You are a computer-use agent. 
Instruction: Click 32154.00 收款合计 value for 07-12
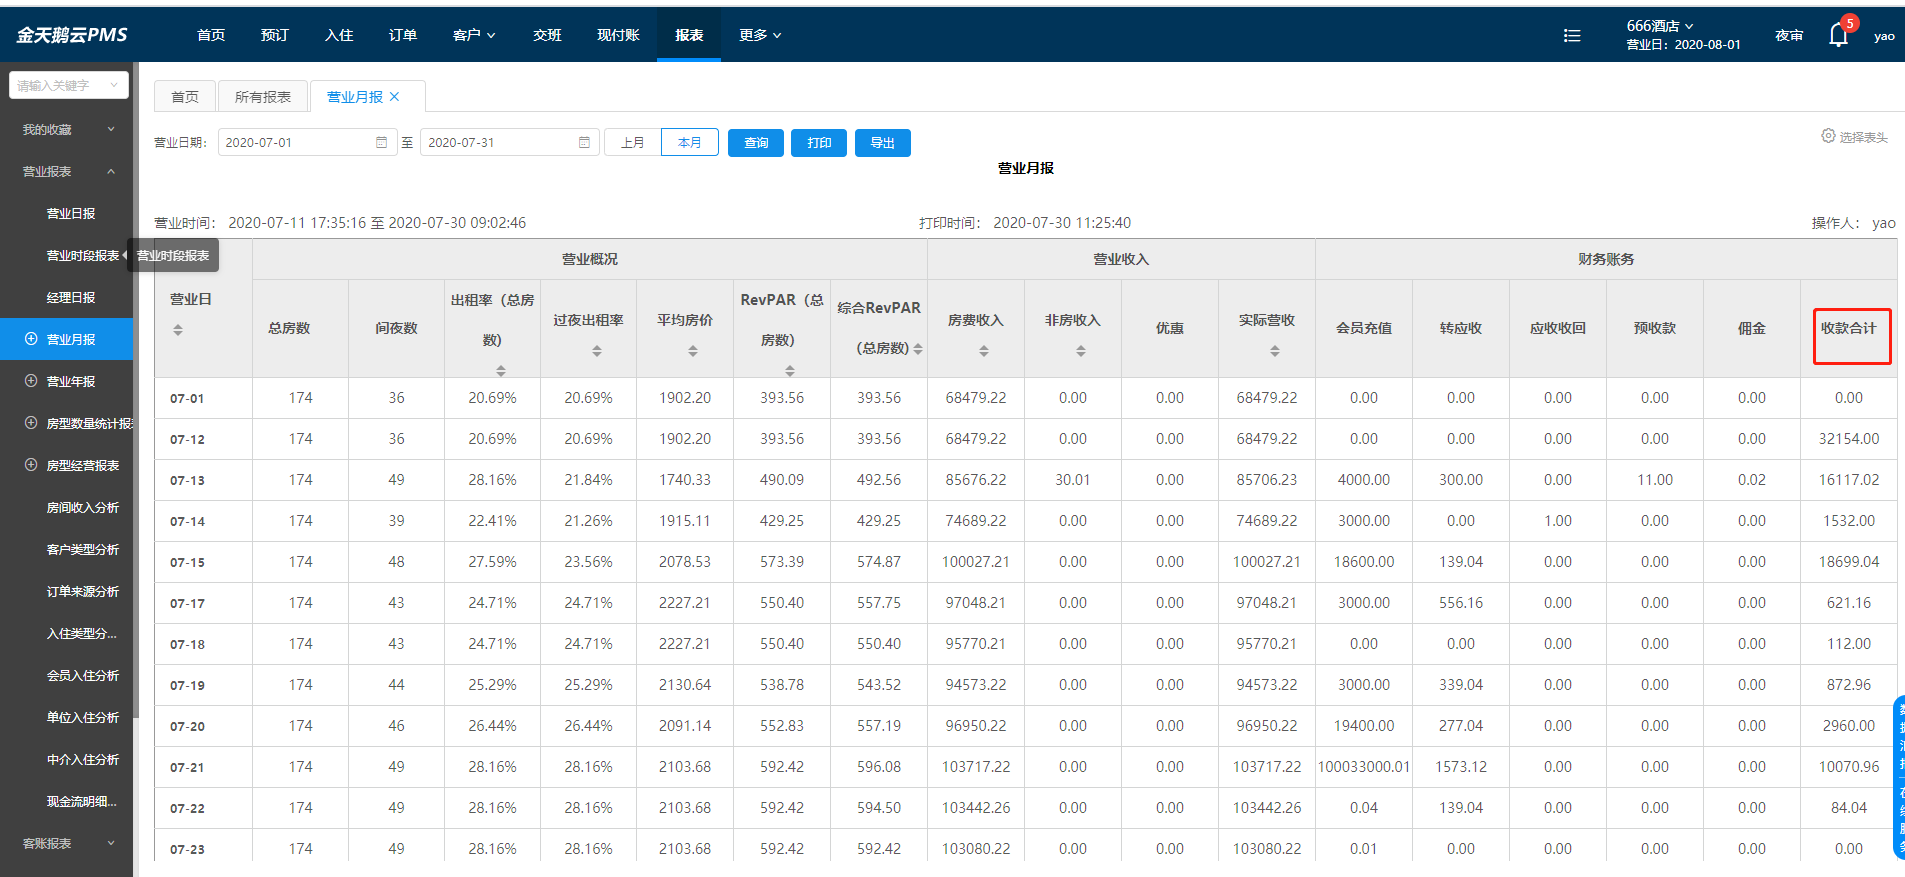pyautogui.click(x=1849, y=439)
